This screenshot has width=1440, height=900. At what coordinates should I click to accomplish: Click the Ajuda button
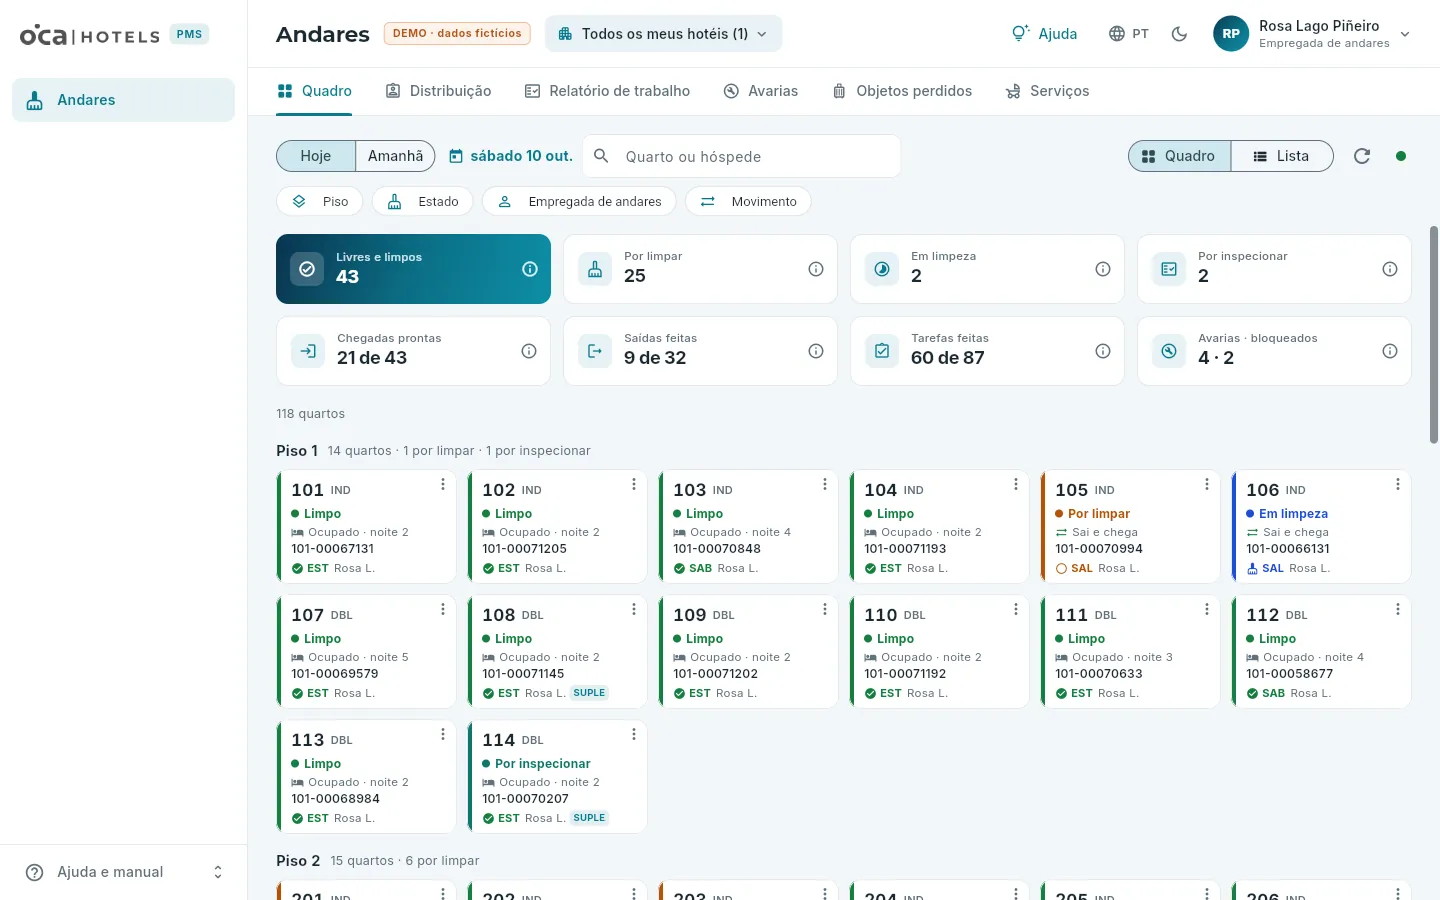(x=1044, y=34)
